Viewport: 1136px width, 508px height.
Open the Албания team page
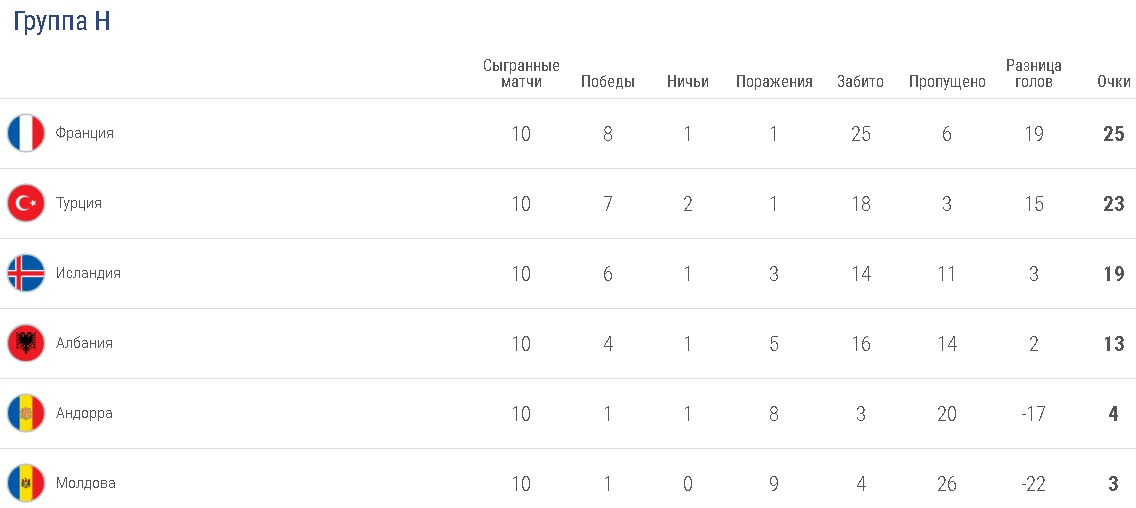84,343
